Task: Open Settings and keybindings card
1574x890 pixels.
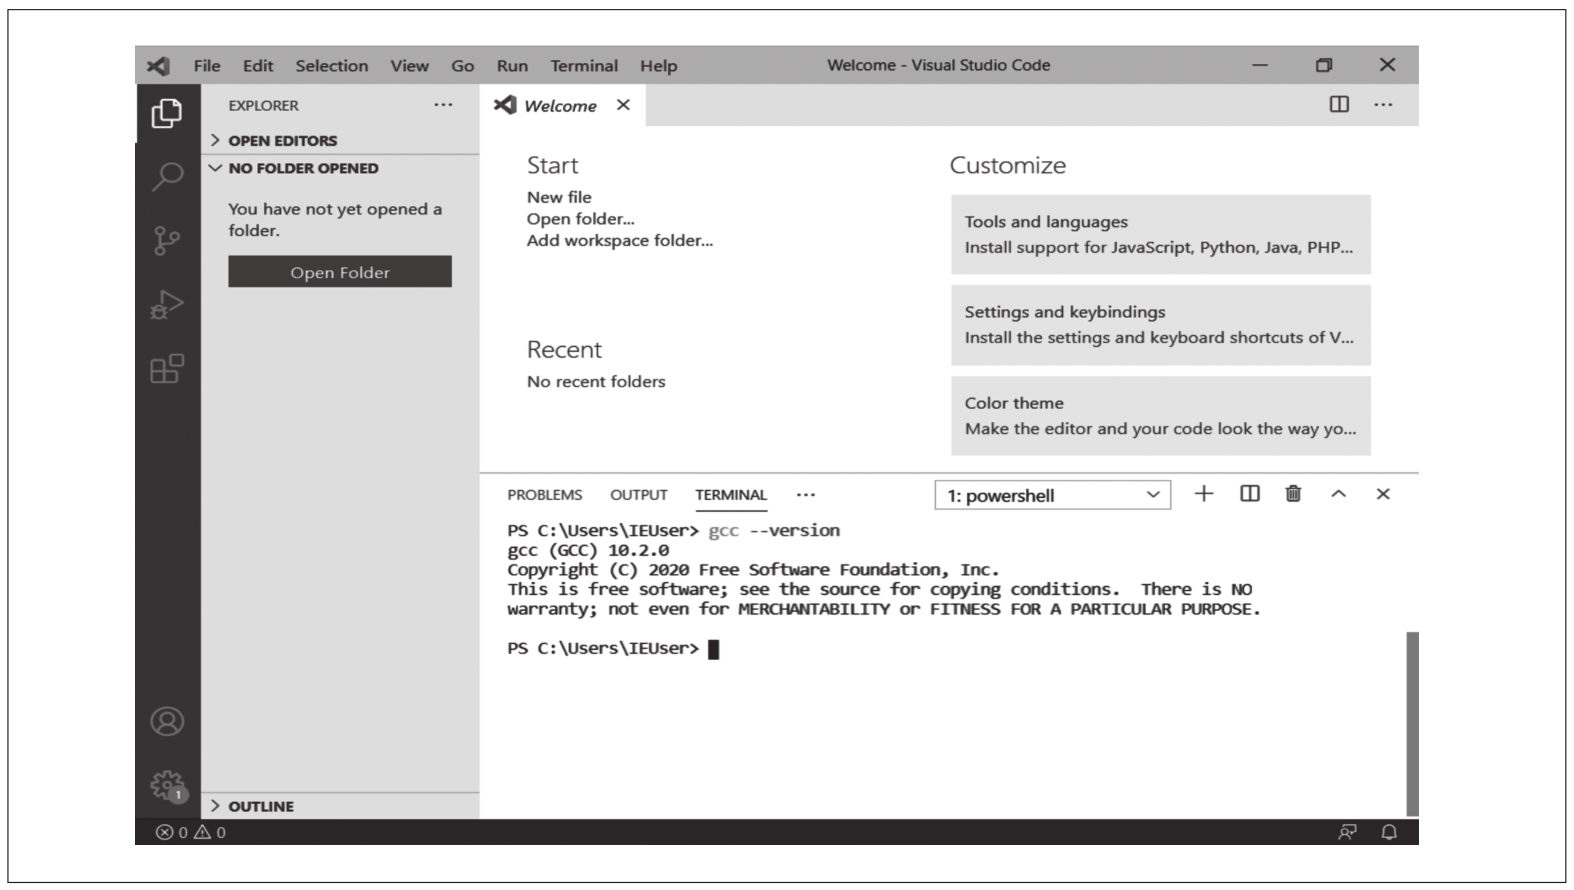Action: [x=1161, y=325]
